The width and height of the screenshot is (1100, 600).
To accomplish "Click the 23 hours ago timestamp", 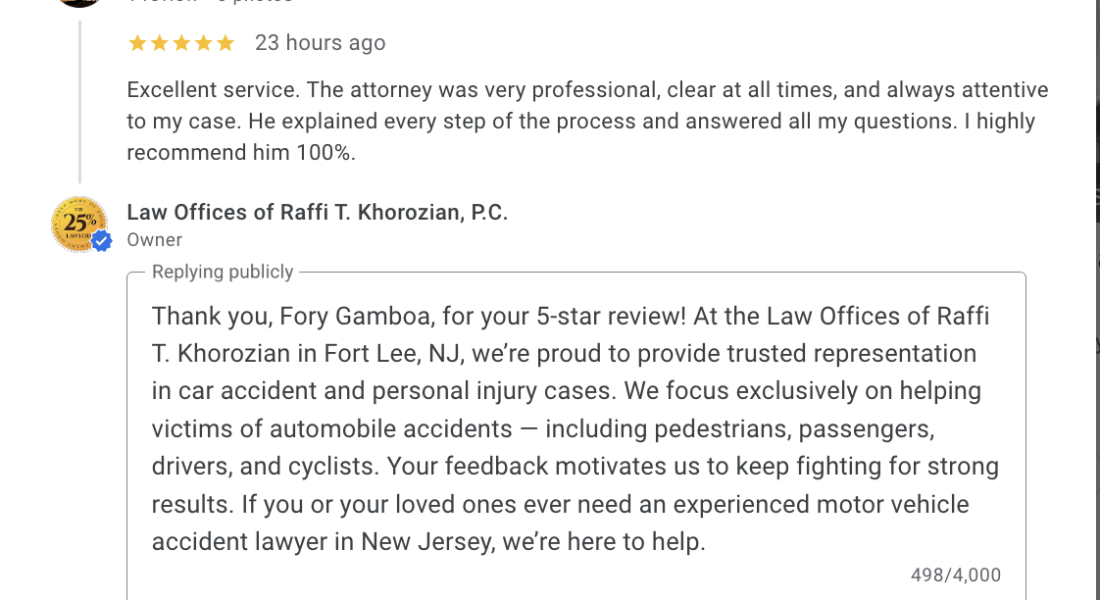I will click(x=320, y=43).
